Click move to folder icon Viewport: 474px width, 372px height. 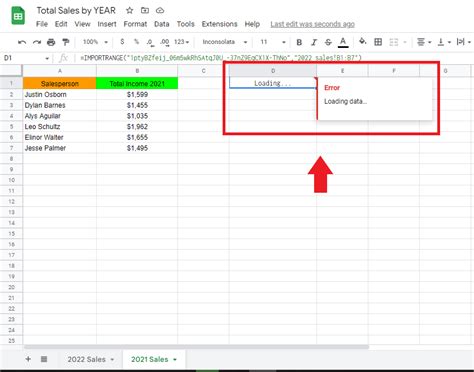pos(145,10)
